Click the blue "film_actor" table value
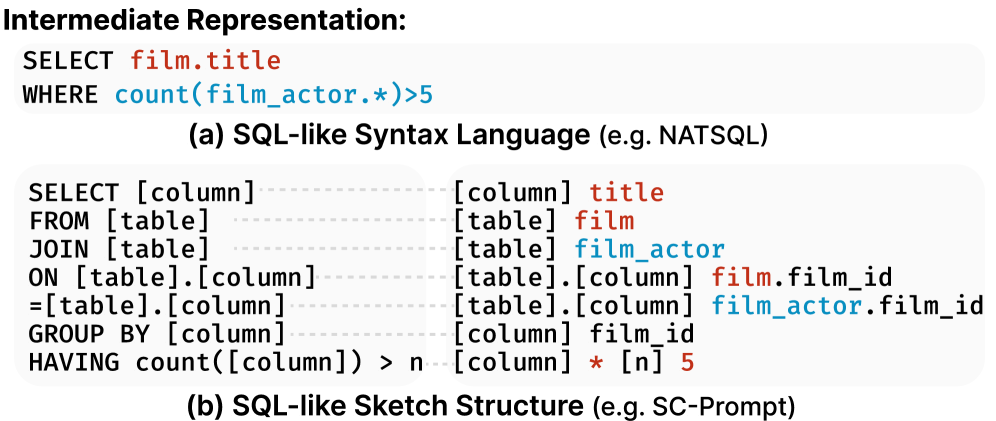 coord(649,248)
